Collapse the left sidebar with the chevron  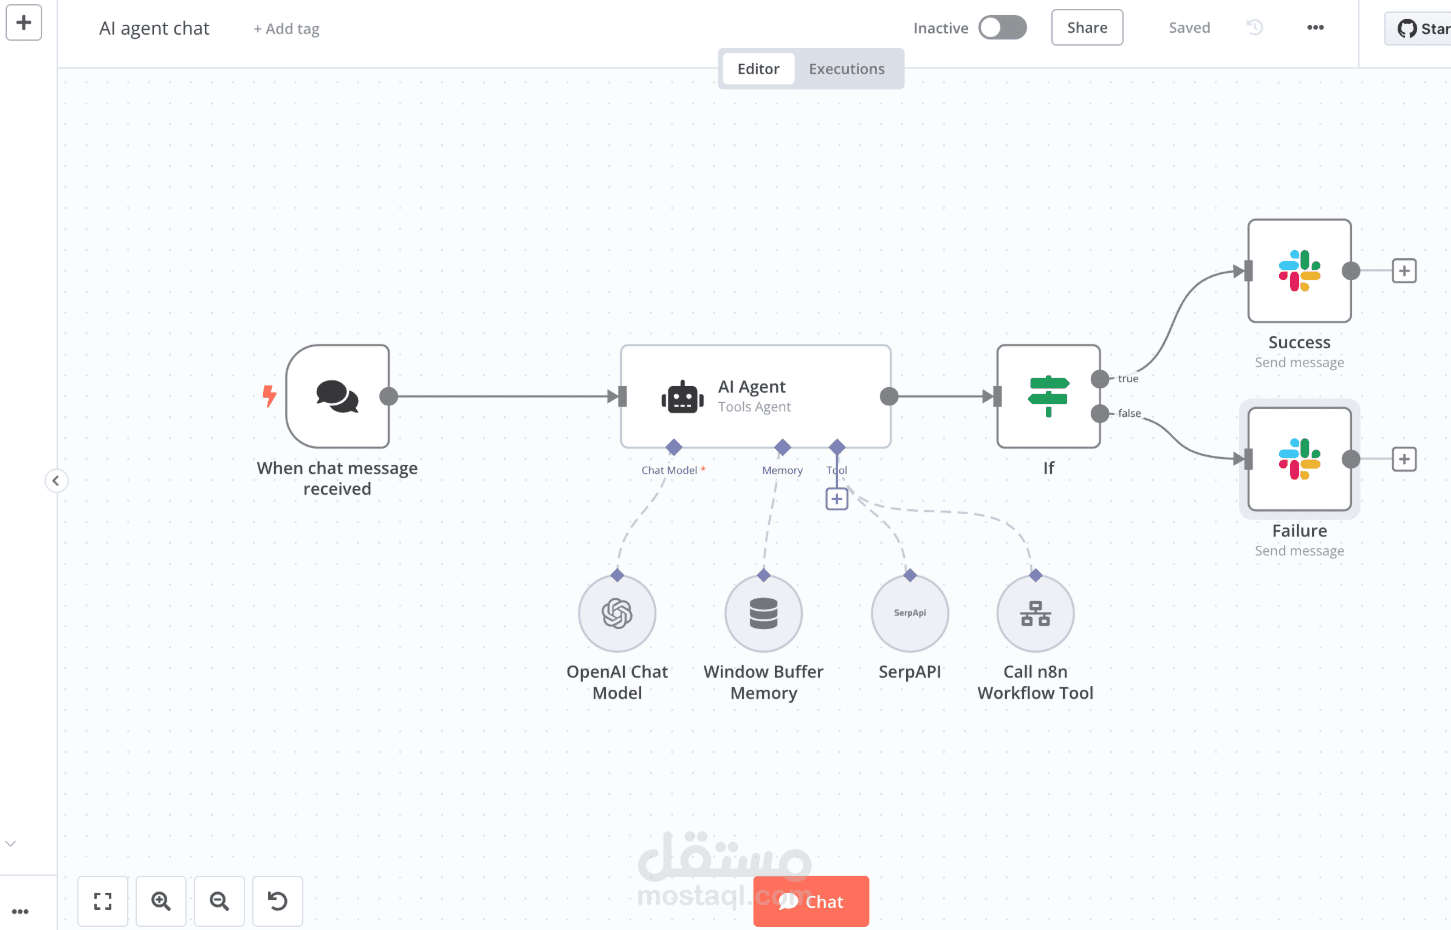(x=56, y=480)
